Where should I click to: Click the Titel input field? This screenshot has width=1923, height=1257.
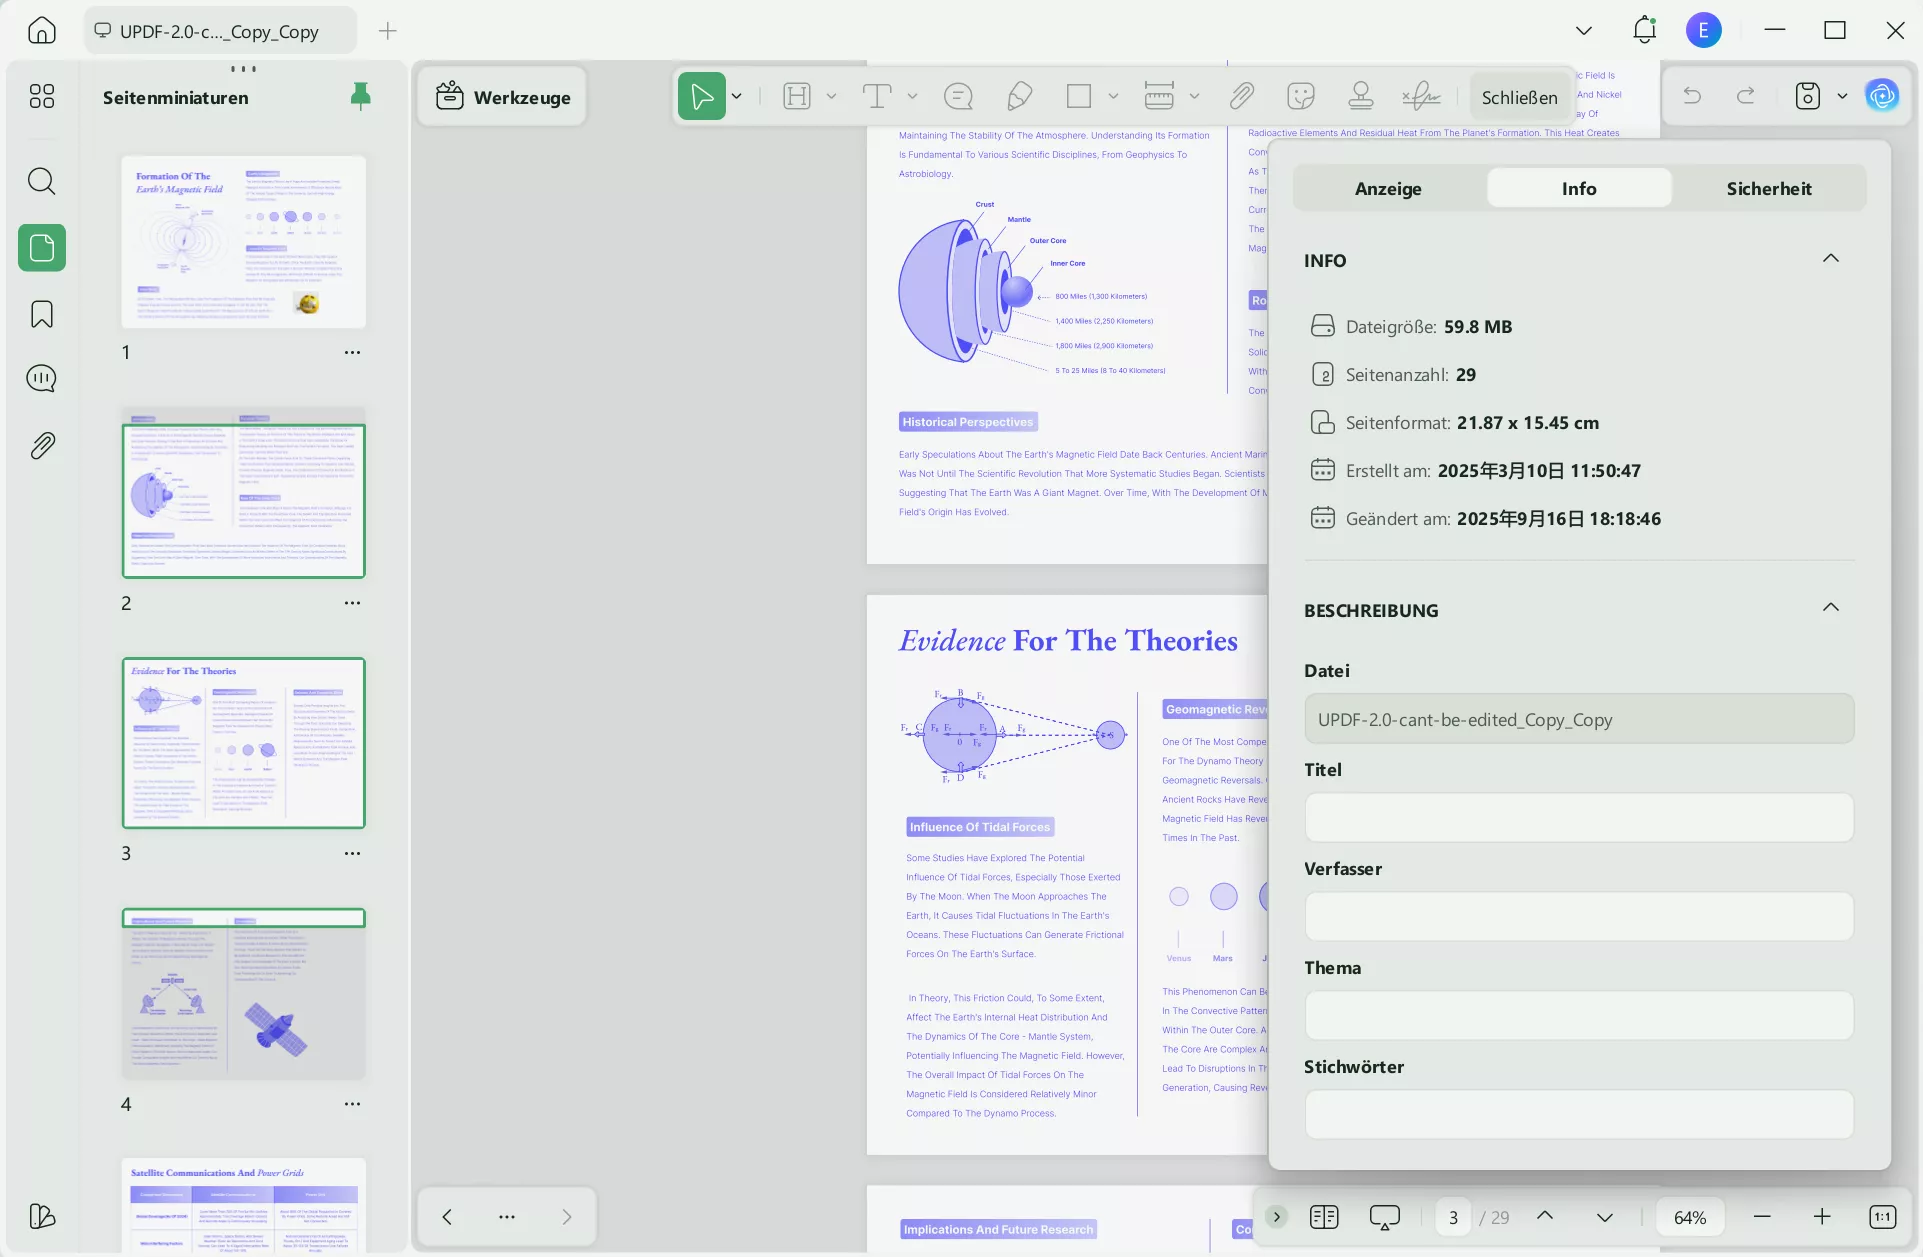[x=1578, y=818]
